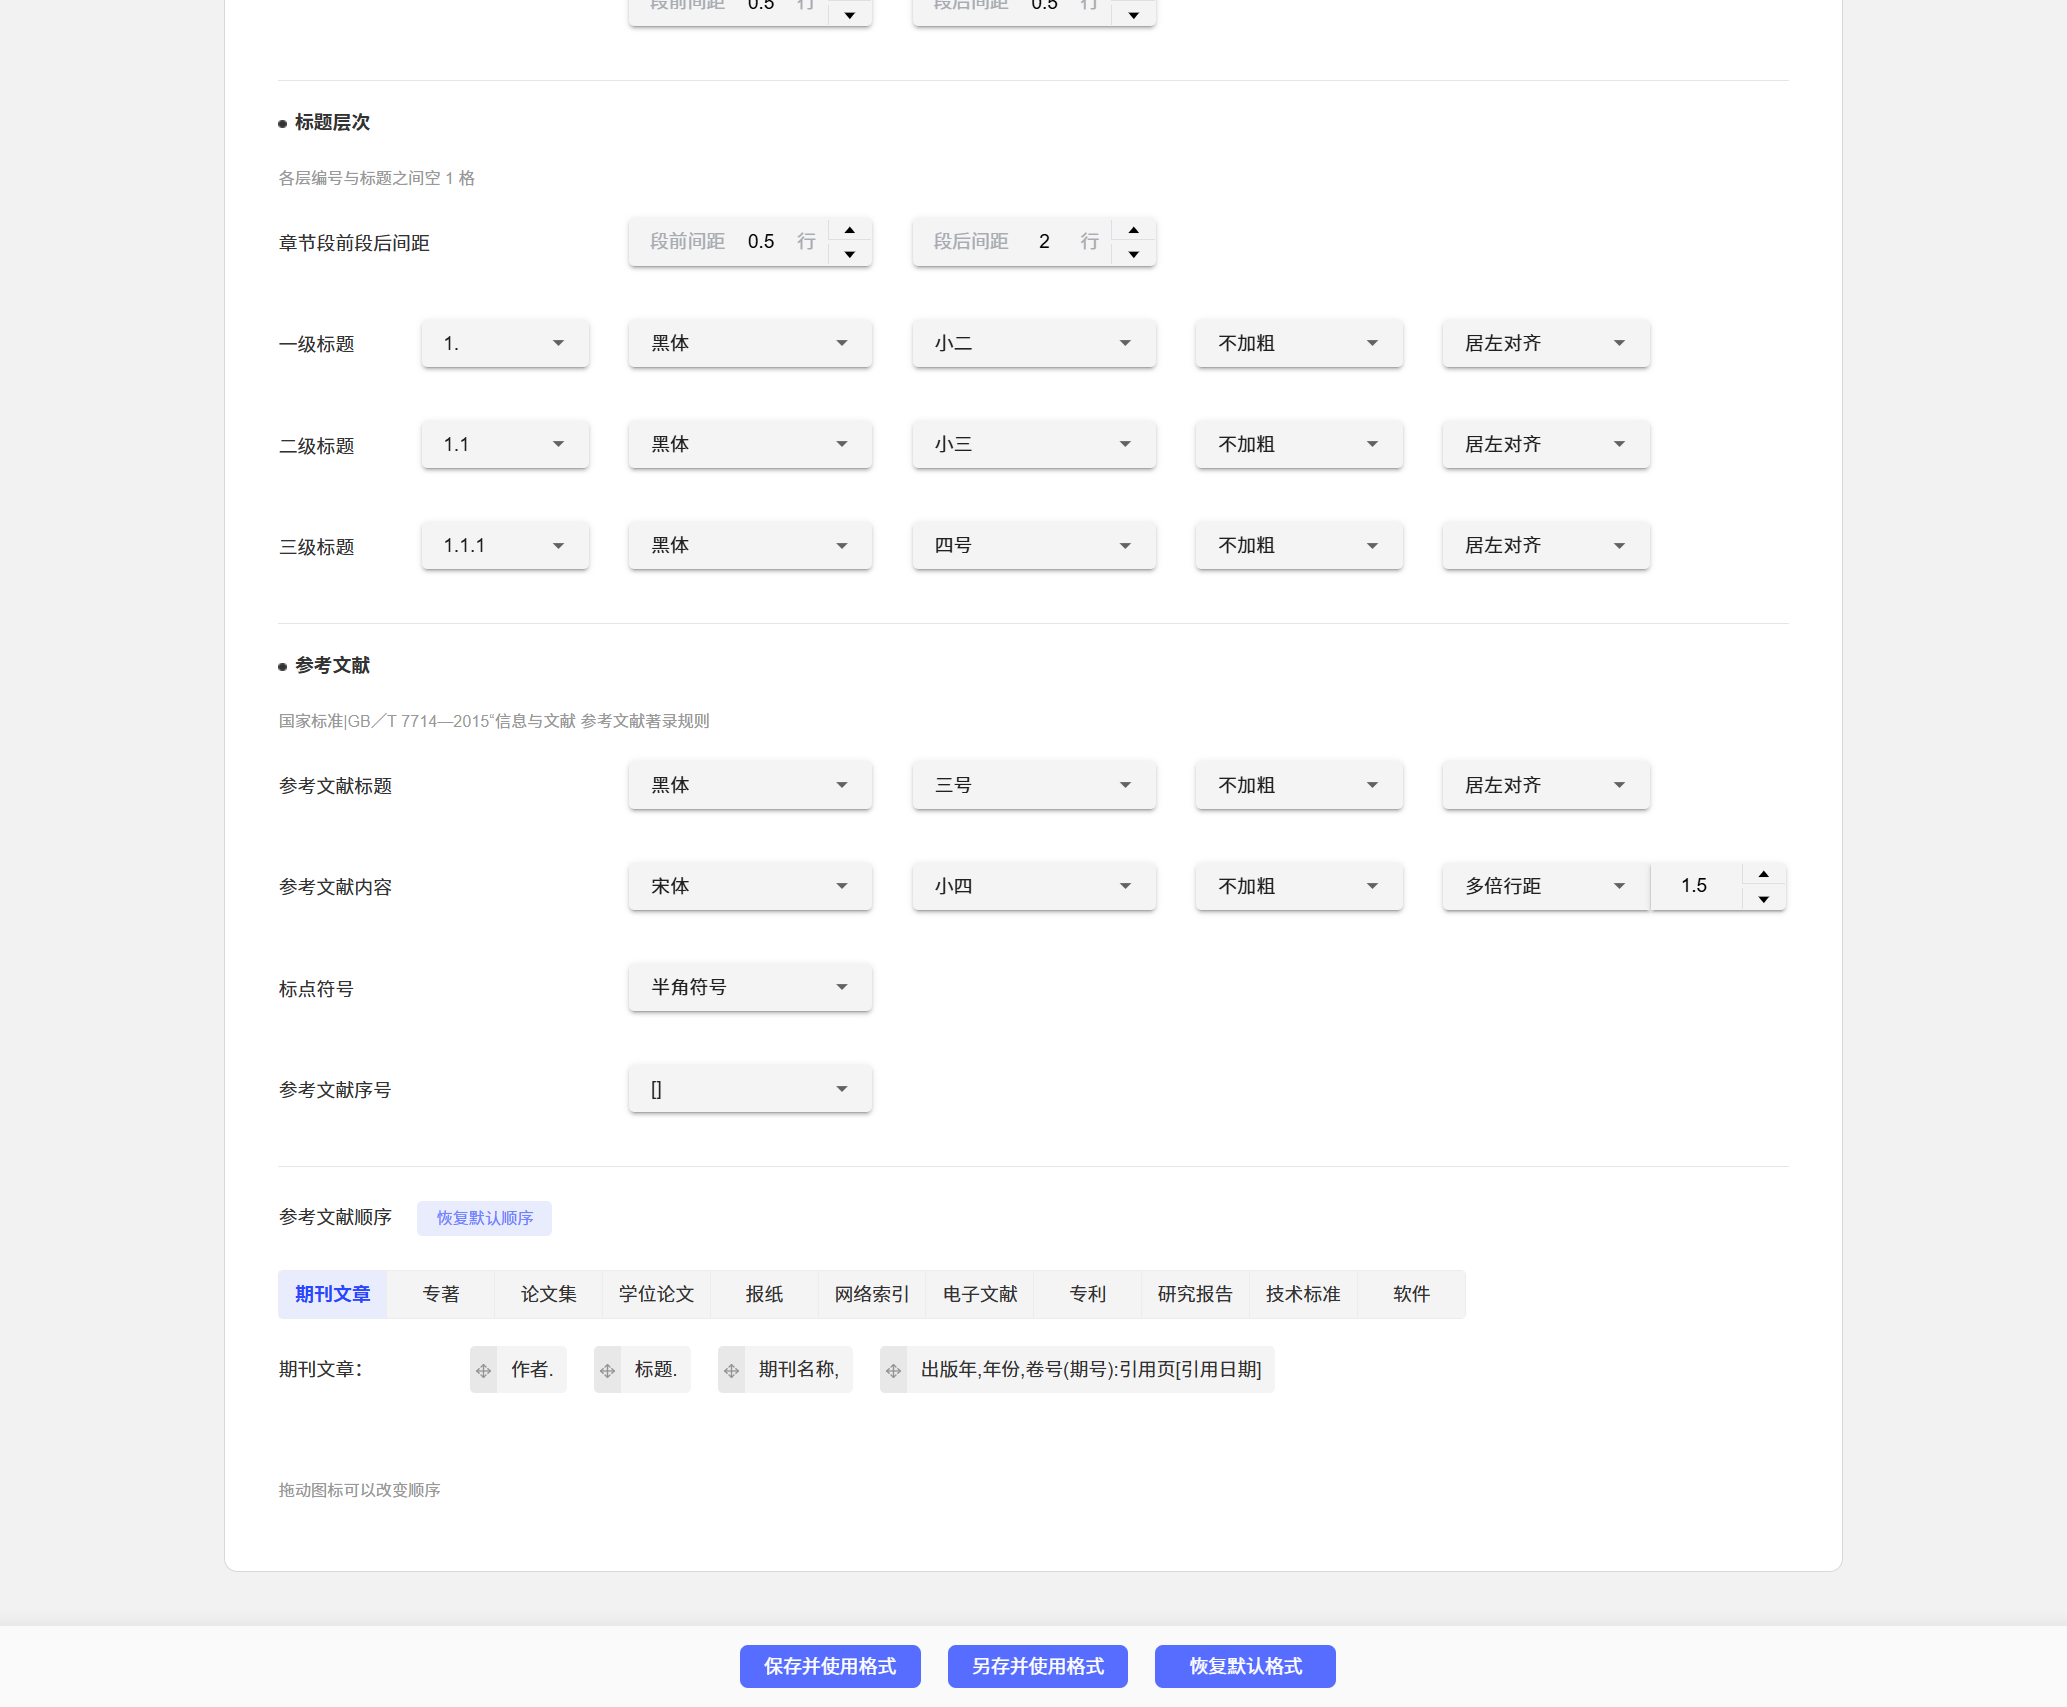Viewport: 2067px width, 1707px height.
Task: Increase chapter 段前间距 with up arrow
Action: (x=850, y=230)
